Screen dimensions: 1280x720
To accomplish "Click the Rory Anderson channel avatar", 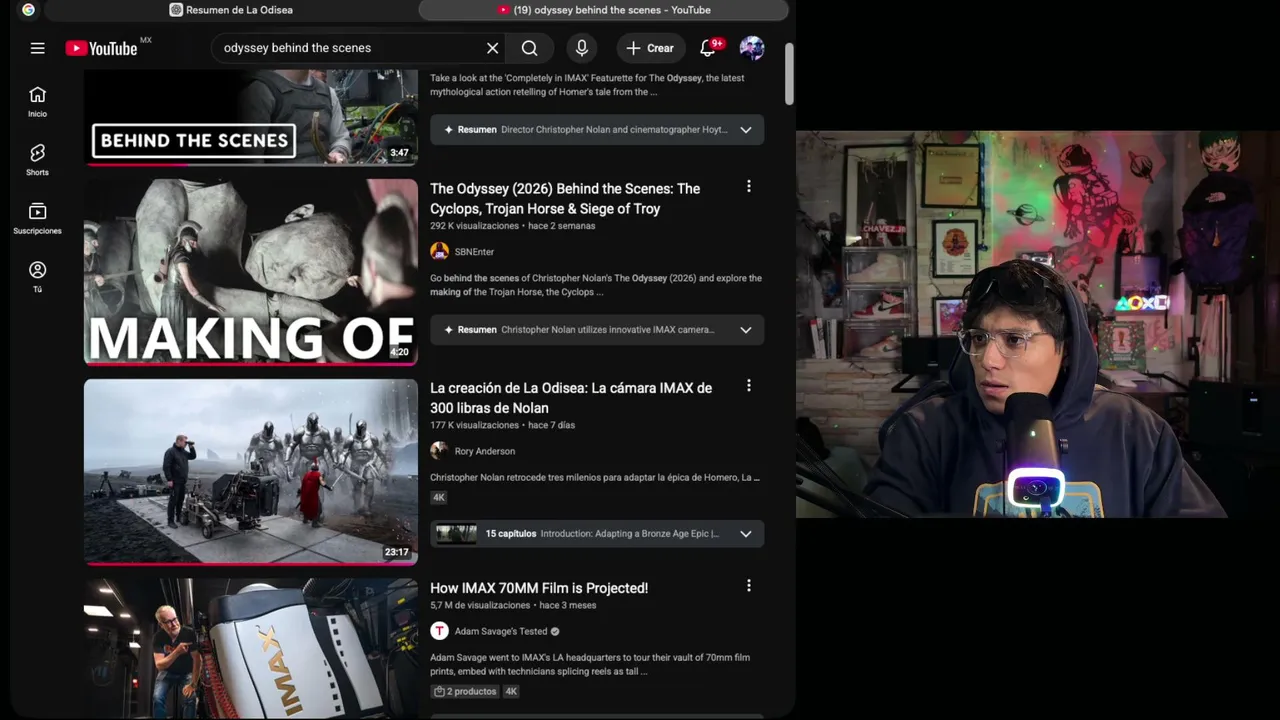I will 439,451.
